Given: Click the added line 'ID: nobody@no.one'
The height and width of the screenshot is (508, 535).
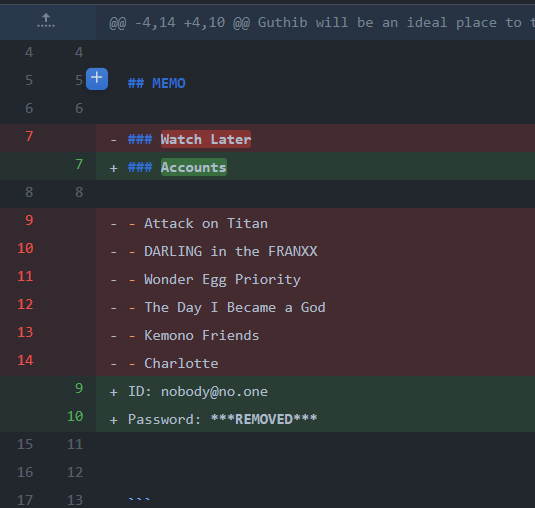Looking at the screenshot, I should coord(198,391).
